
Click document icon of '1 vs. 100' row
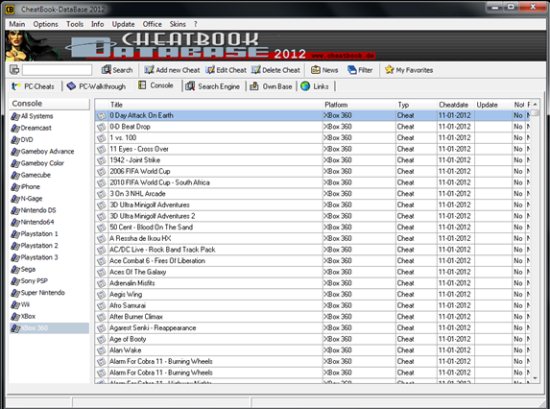(x=101, y=138)
